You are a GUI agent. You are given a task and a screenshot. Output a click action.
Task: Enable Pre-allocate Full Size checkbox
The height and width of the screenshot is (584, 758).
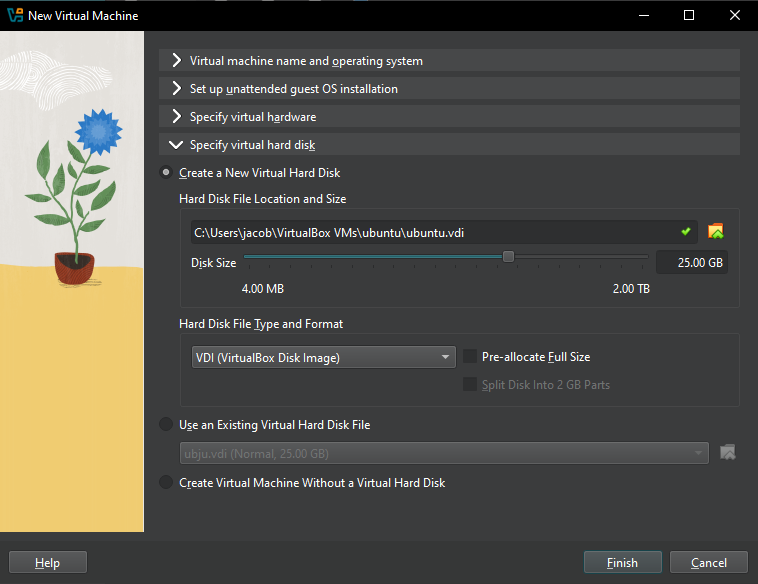pyautogui.click(x=470, y=357)
